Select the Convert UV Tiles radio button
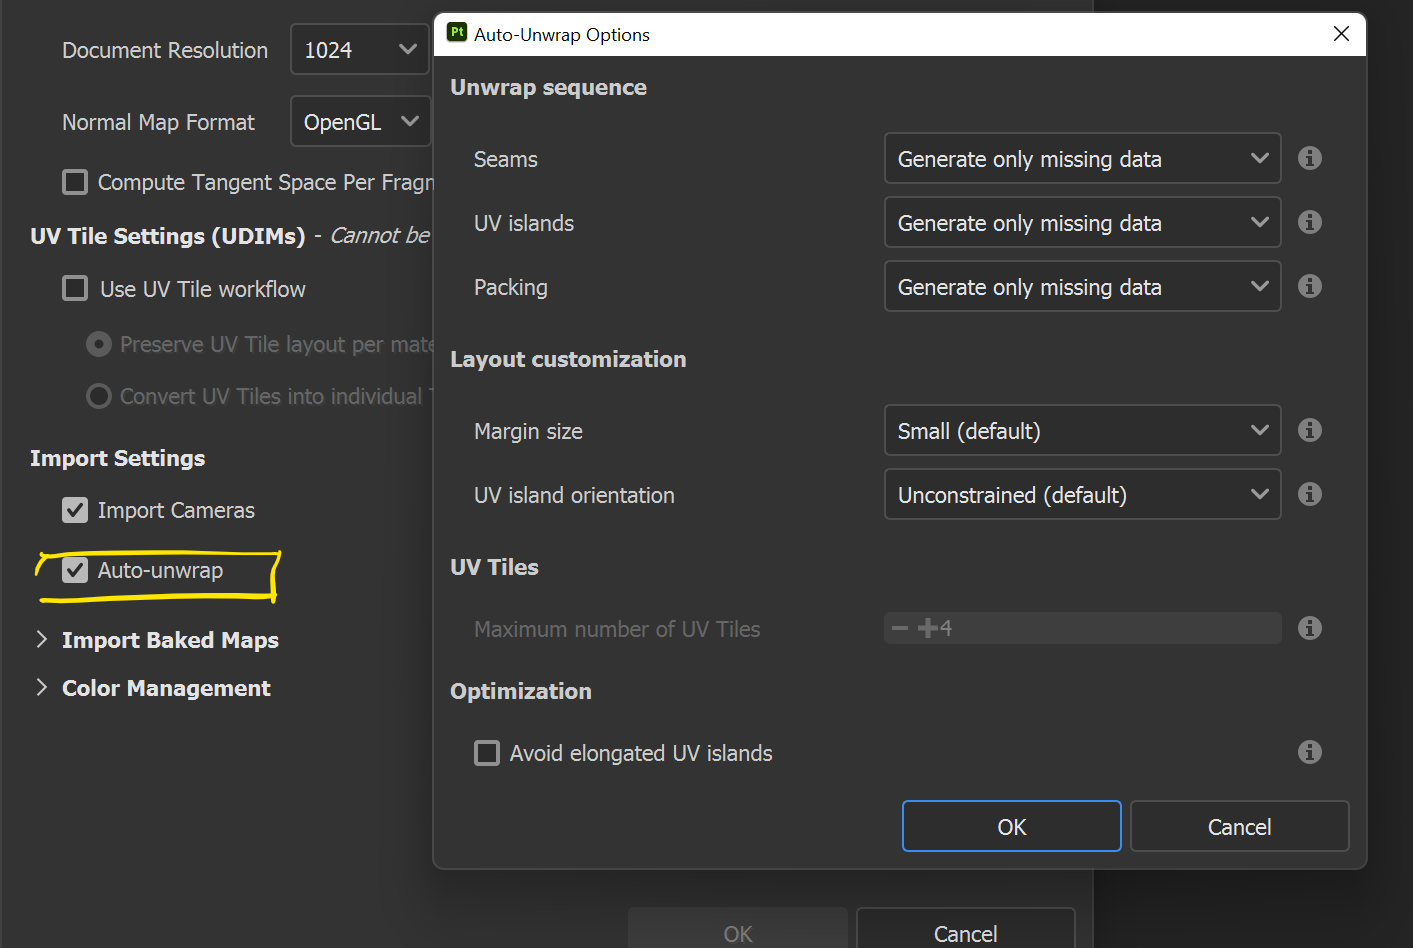This screenshot has width=1413, height=948. point(98,396)
